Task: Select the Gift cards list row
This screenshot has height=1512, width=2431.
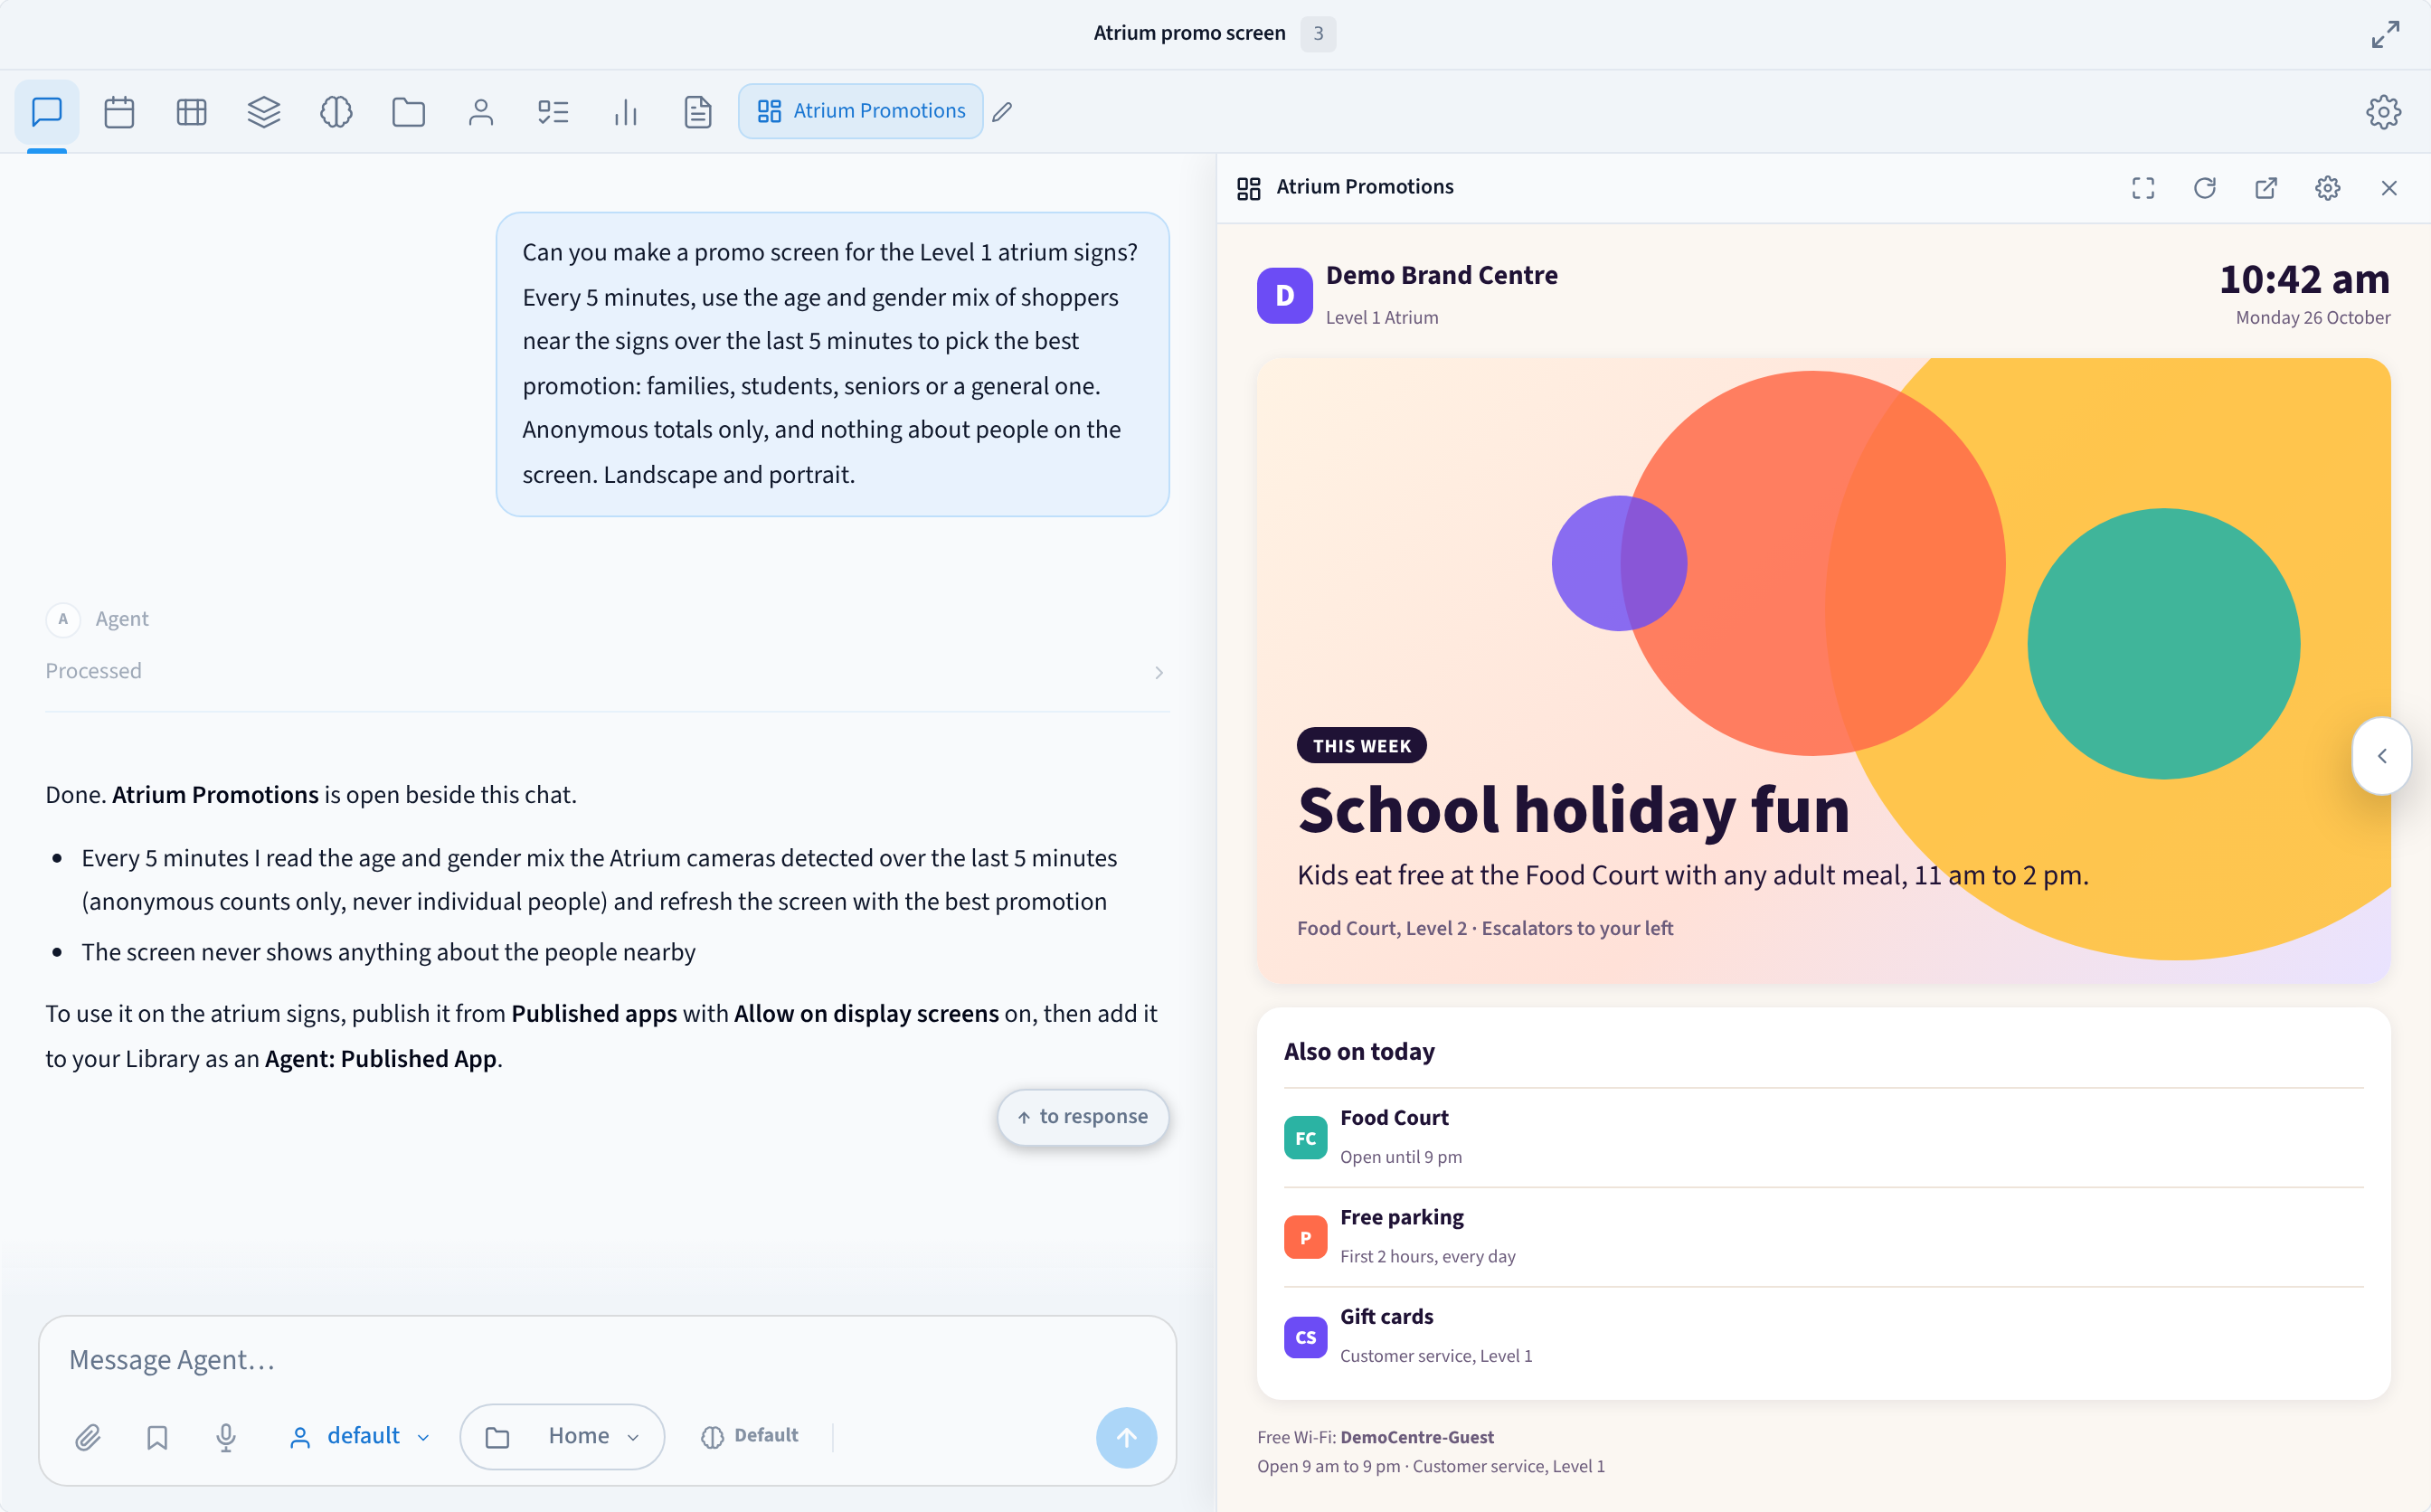Action: pyautogui.click(x=1823, y=1336)
